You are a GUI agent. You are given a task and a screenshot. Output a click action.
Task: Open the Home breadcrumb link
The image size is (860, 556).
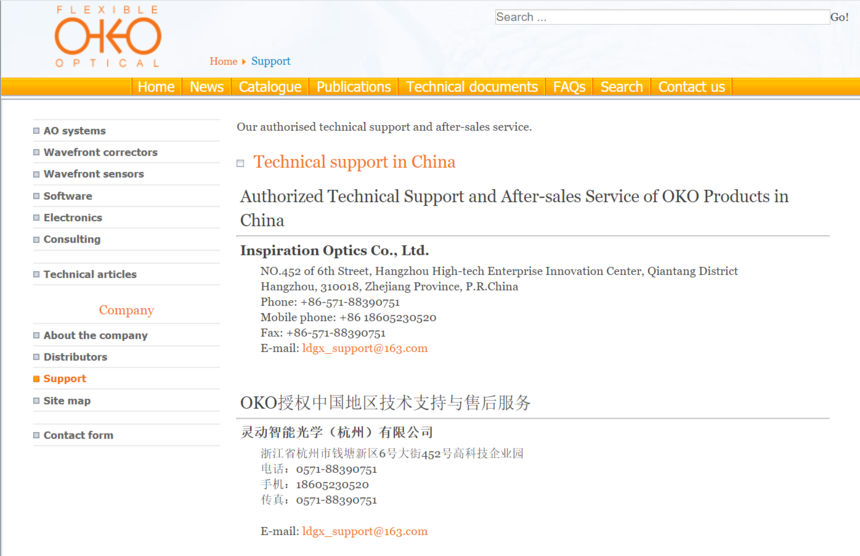pyautogui.click(x=223, y=61)
